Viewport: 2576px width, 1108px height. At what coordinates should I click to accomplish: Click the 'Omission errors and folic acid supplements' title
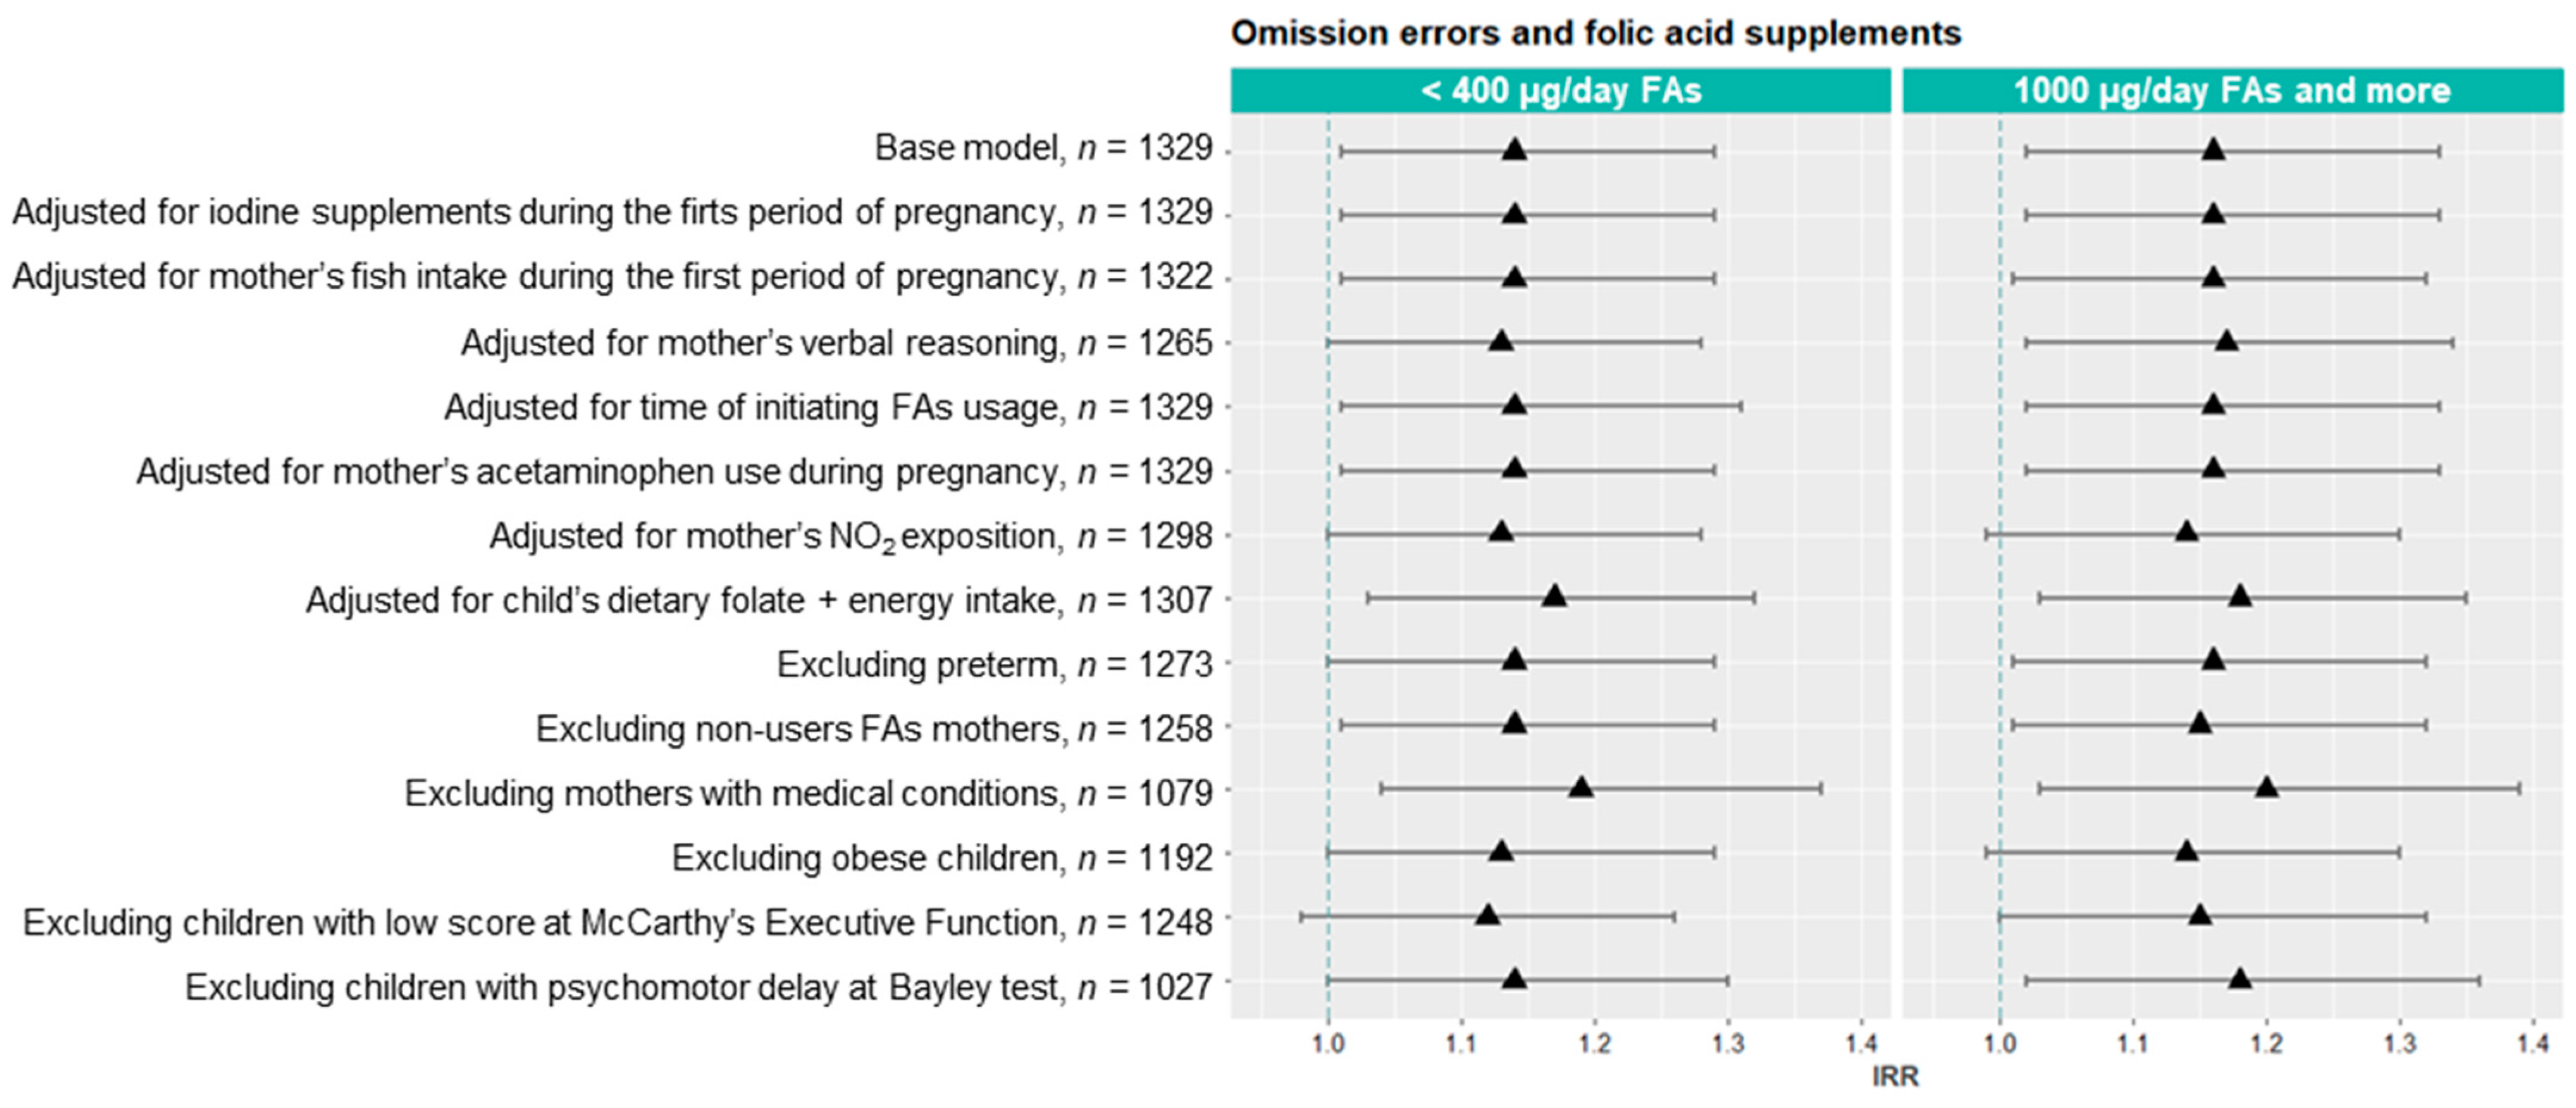pyautogui.click(x=1596, y=33)
